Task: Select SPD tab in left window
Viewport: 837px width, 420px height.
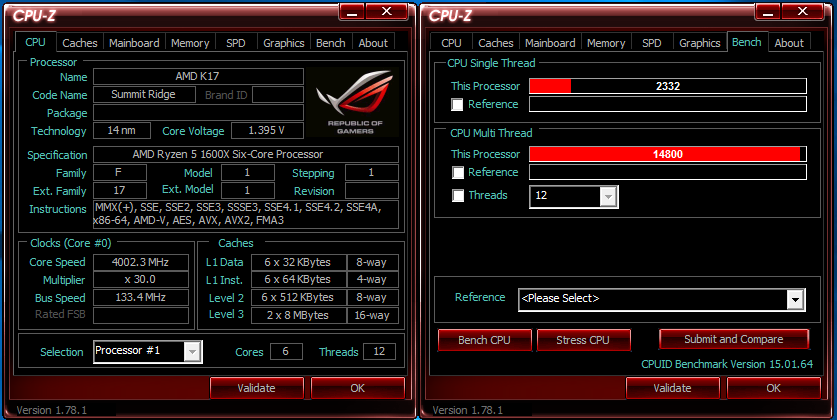Action: (x=235, y=43)
